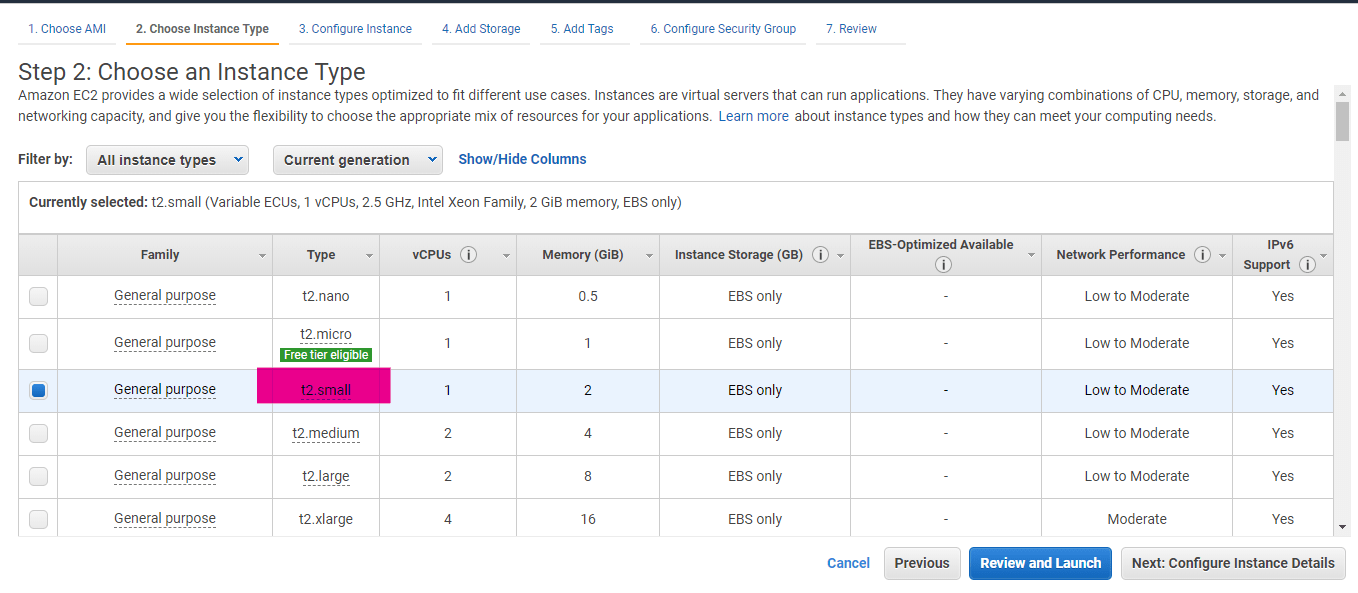Go to 6. Configure Security Group step

[723, 29]
